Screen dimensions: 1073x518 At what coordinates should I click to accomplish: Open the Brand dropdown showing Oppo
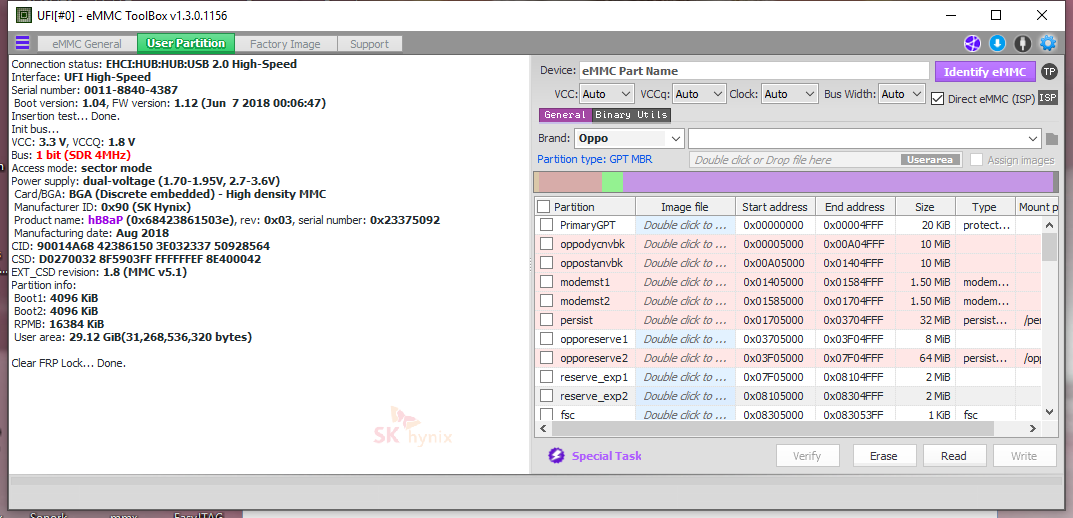(x=629, y=138)
